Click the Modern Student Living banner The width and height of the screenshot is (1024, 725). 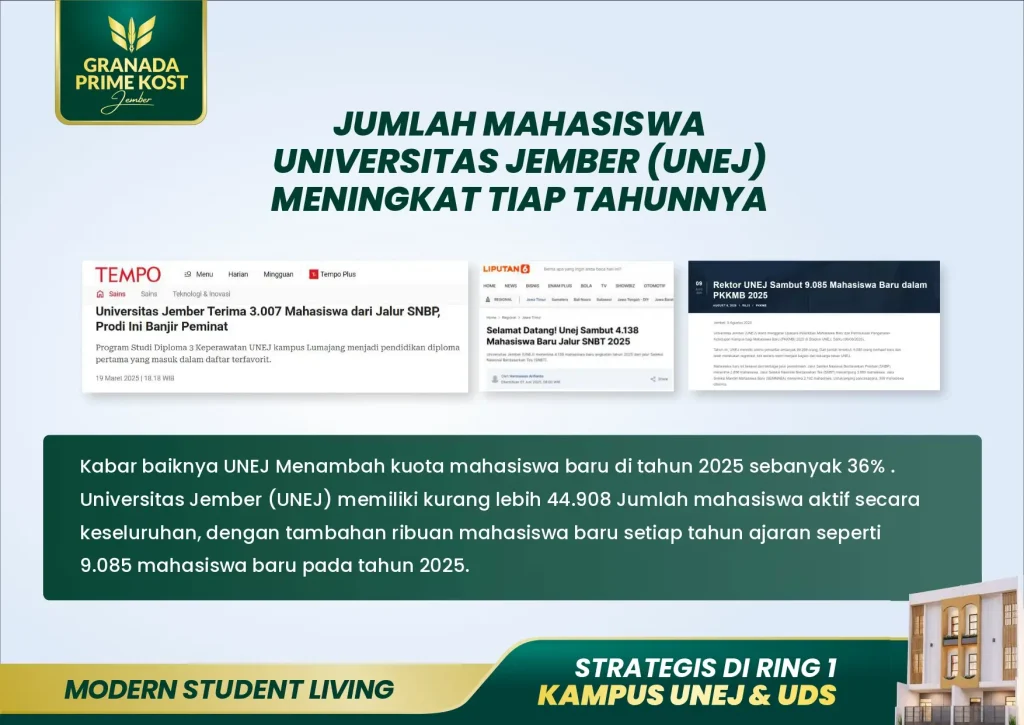pos(229,688)
